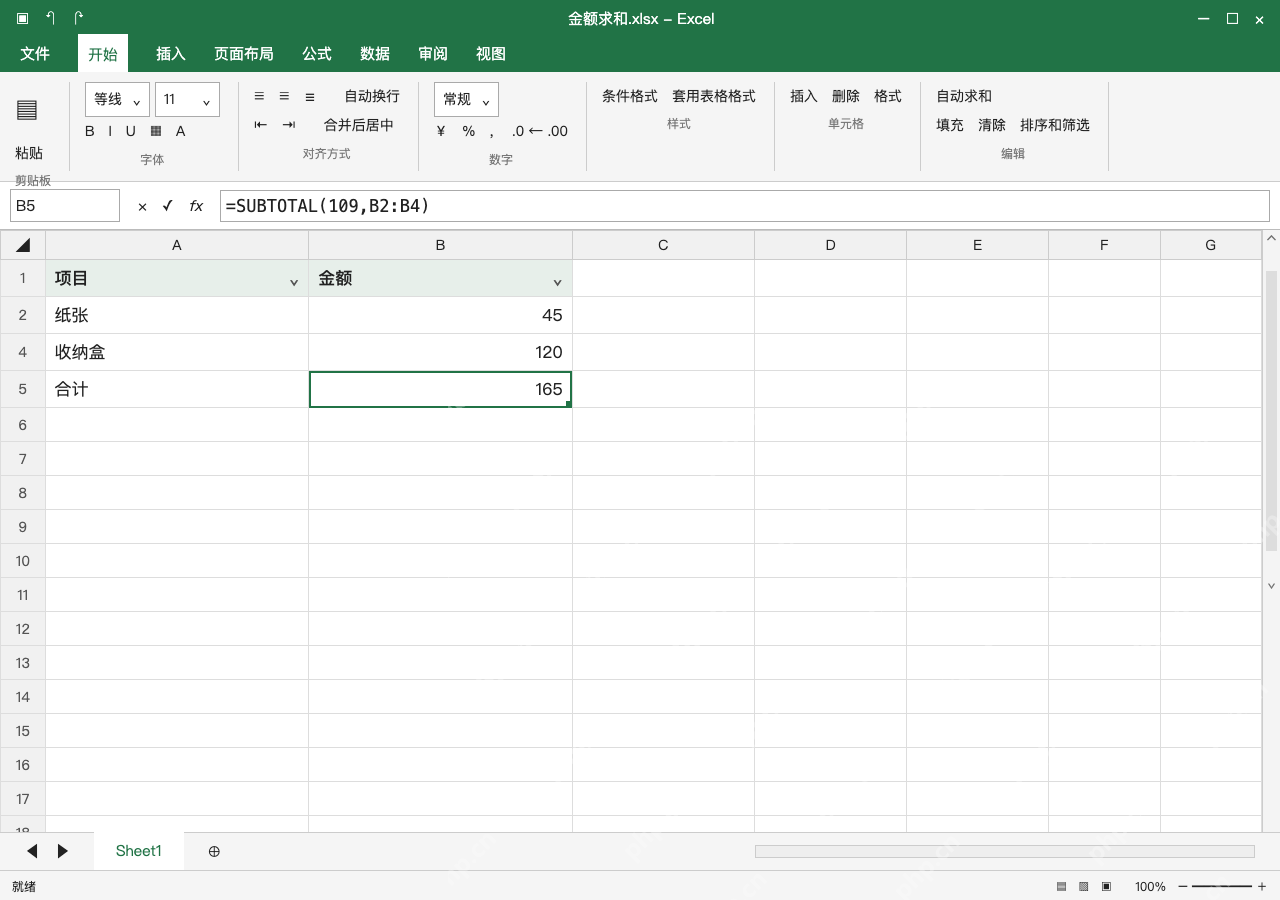Select the cell containing 收纳盒
The image size is (1280, 900).
[177, 352]
